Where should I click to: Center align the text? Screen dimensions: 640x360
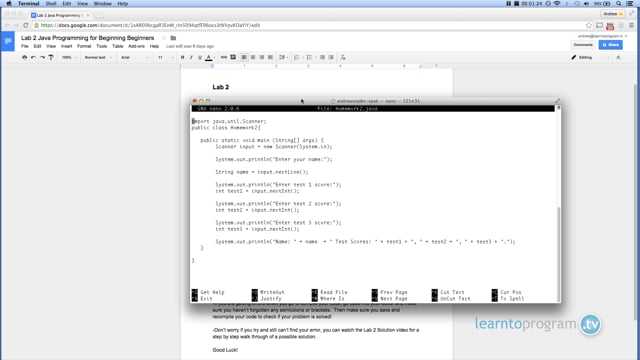tap(253, 58)
